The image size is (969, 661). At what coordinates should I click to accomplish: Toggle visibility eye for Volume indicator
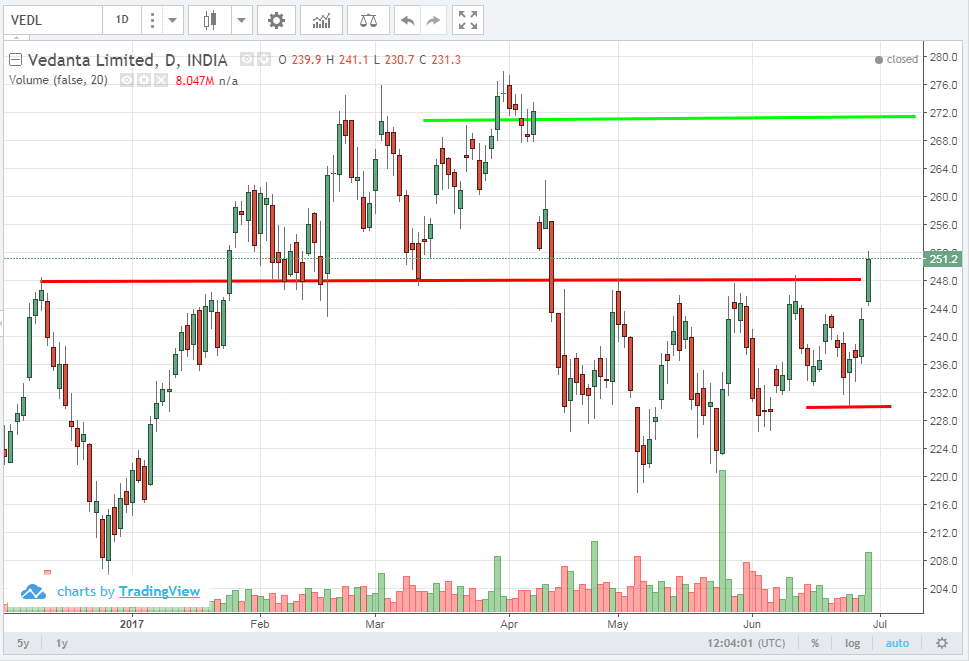127,80
